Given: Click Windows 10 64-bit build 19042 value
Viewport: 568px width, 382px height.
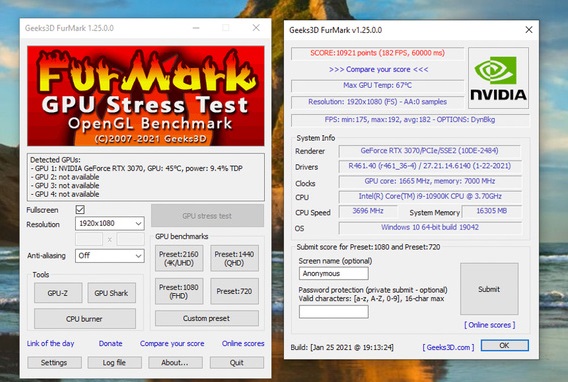Looking at the screenshot, I should point(430,227).
